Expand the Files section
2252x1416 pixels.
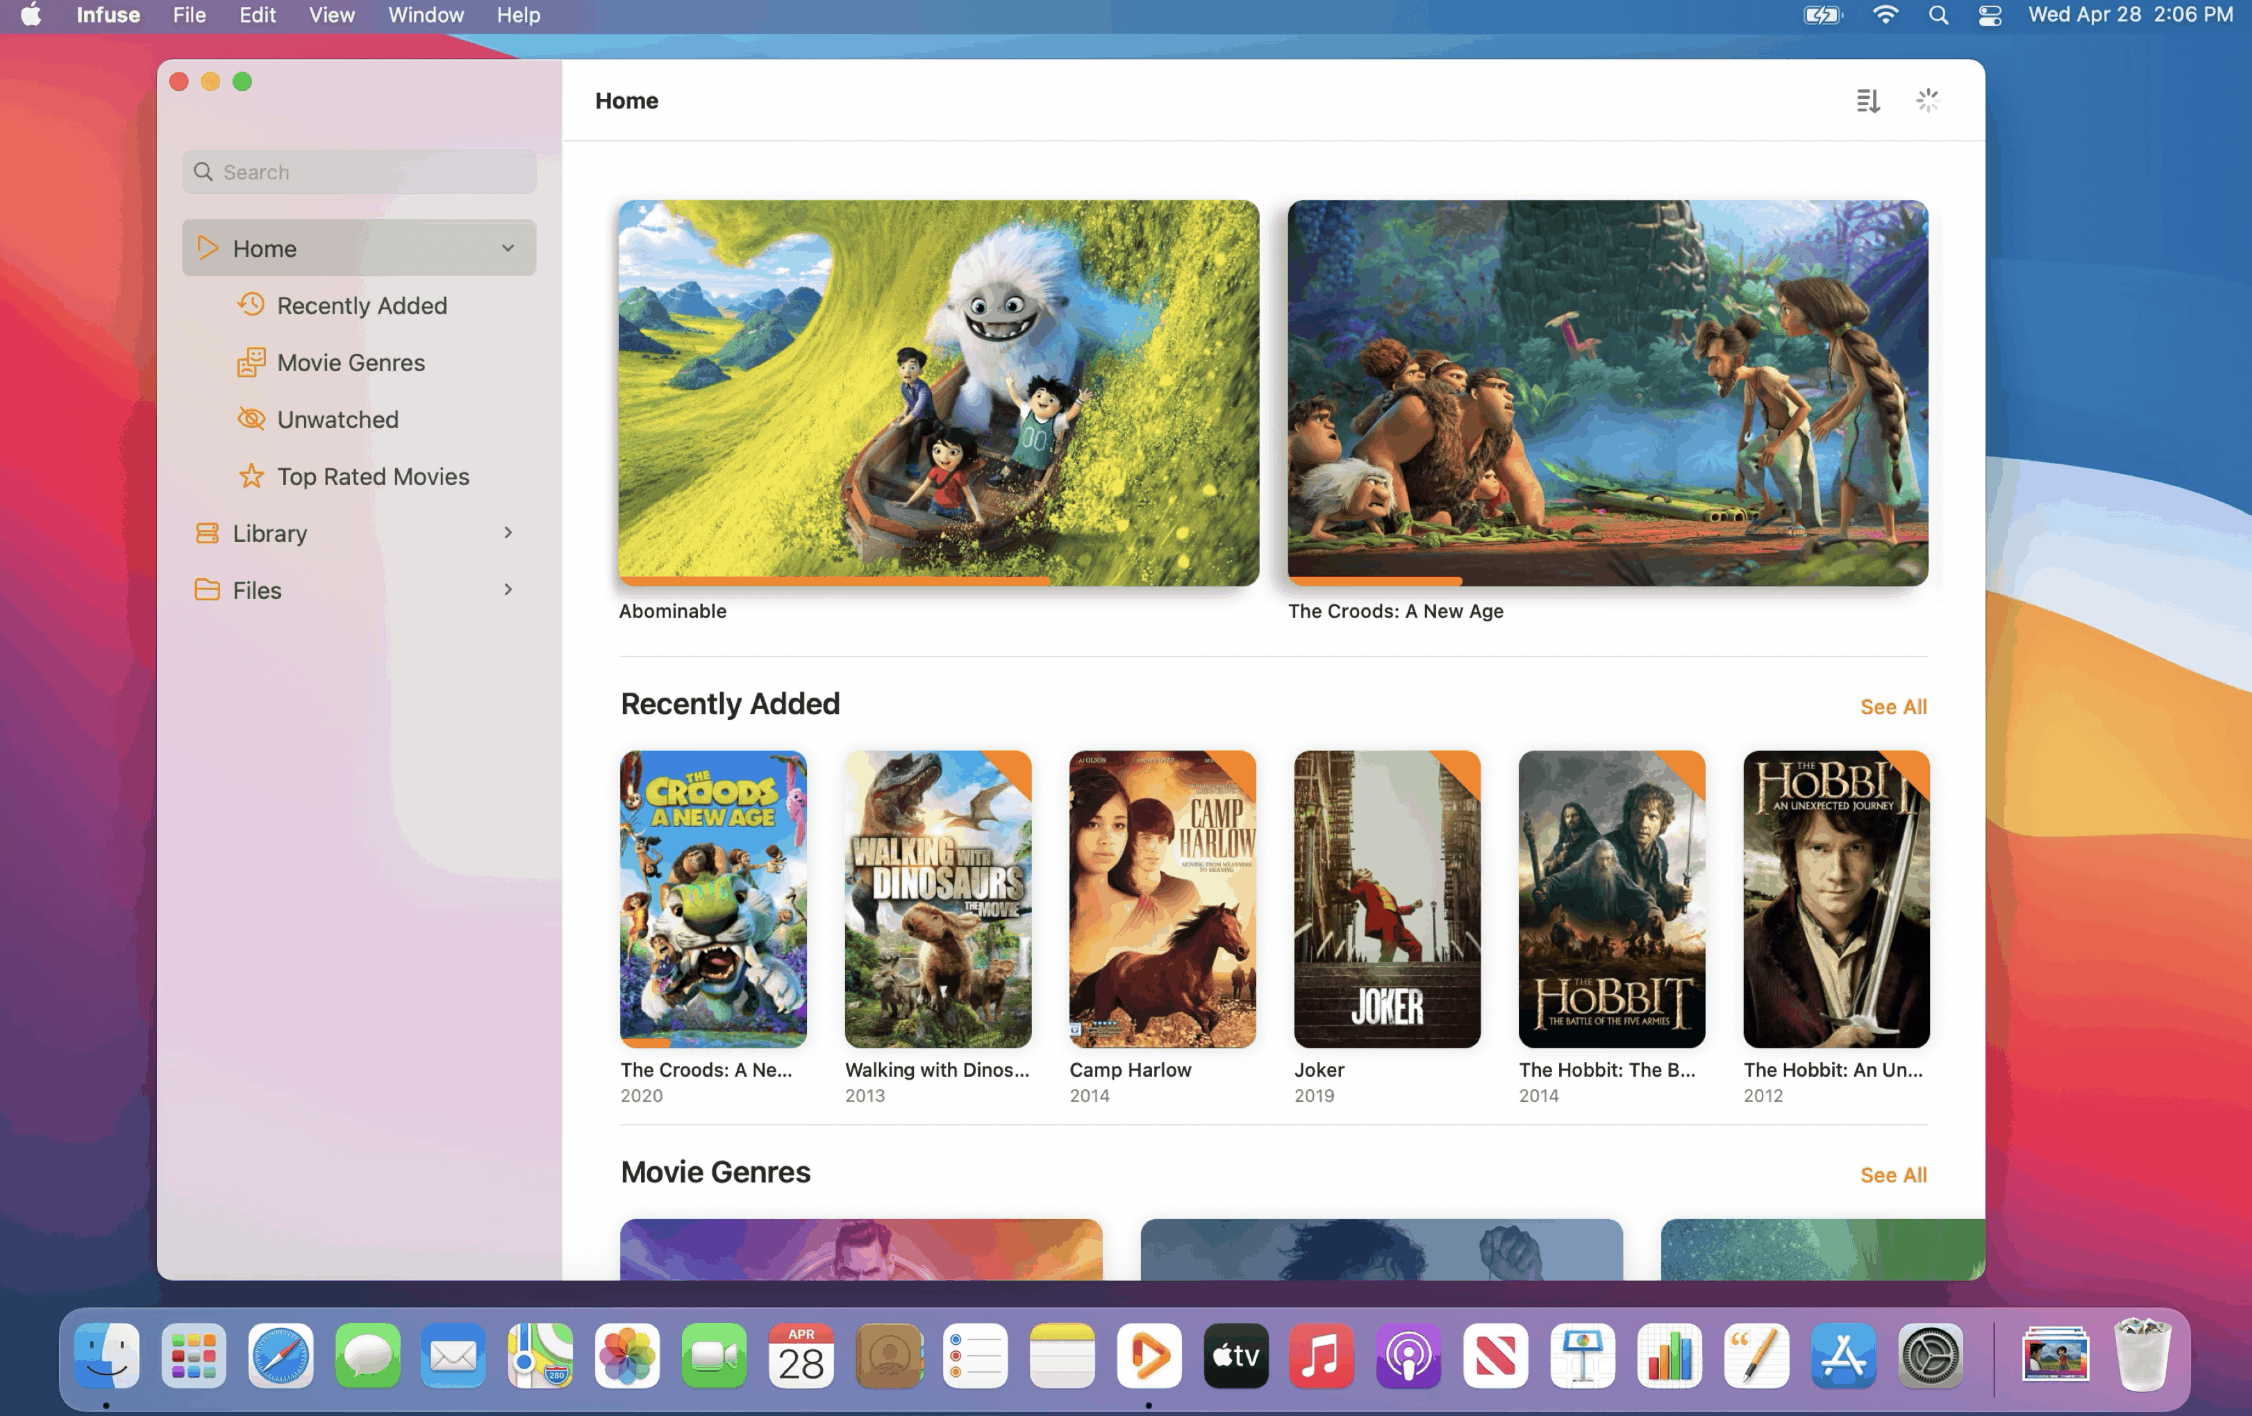(x=508, y=590)
